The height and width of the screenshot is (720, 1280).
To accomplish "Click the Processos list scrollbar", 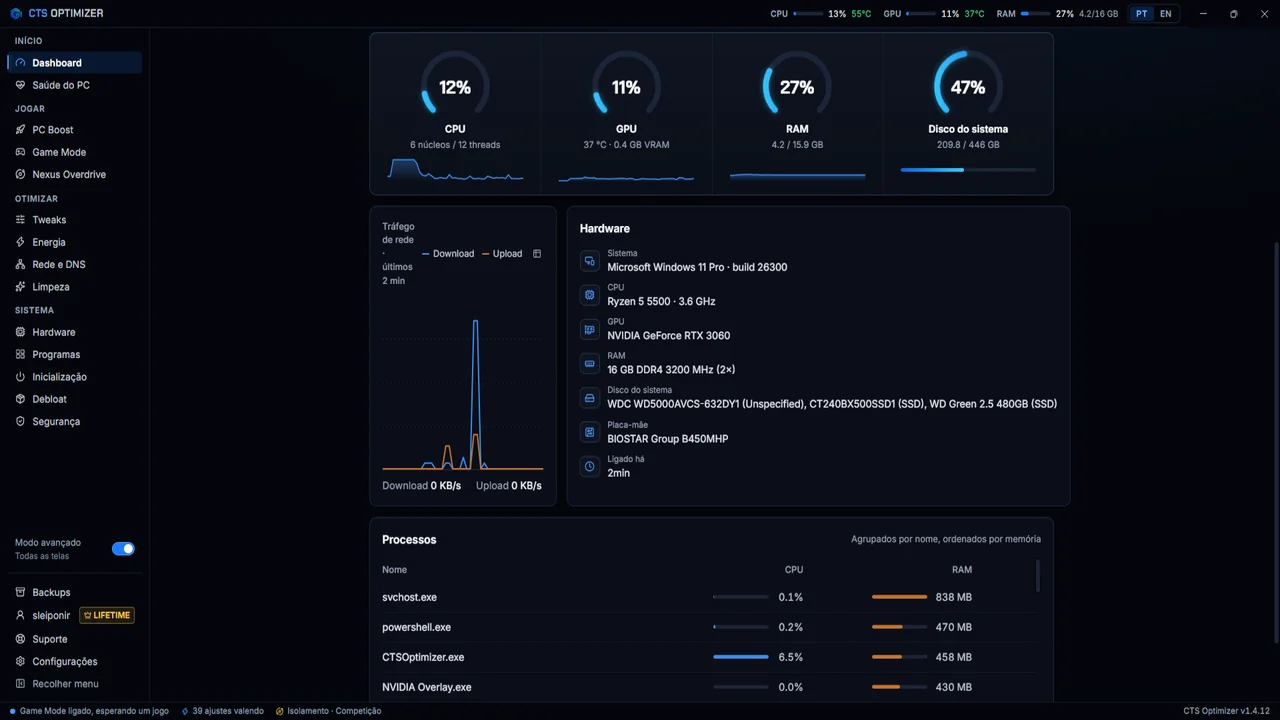I will pos(1038,576).
